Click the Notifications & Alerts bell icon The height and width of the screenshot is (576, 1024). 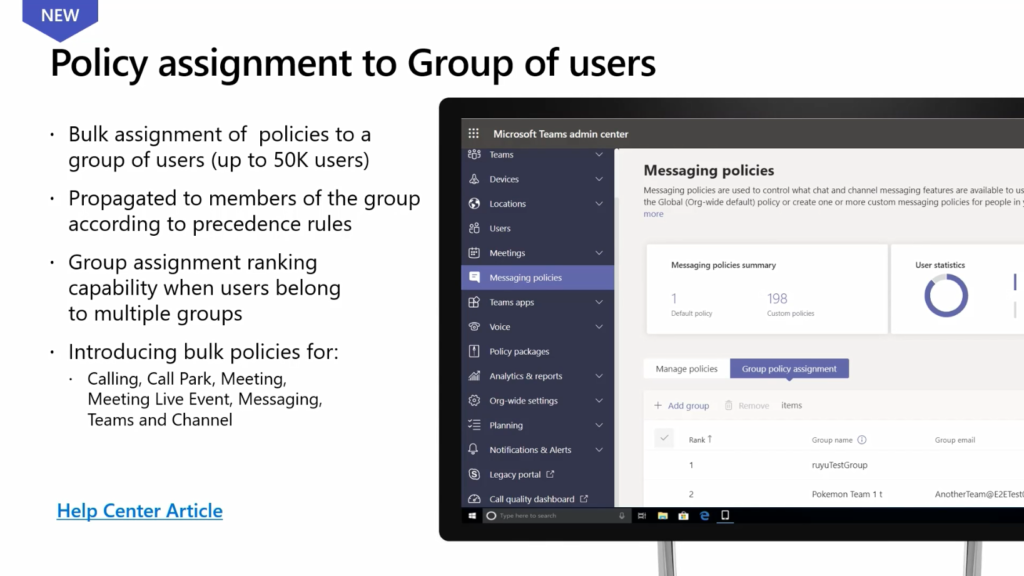pyautogui.click(x=473, y=449)
